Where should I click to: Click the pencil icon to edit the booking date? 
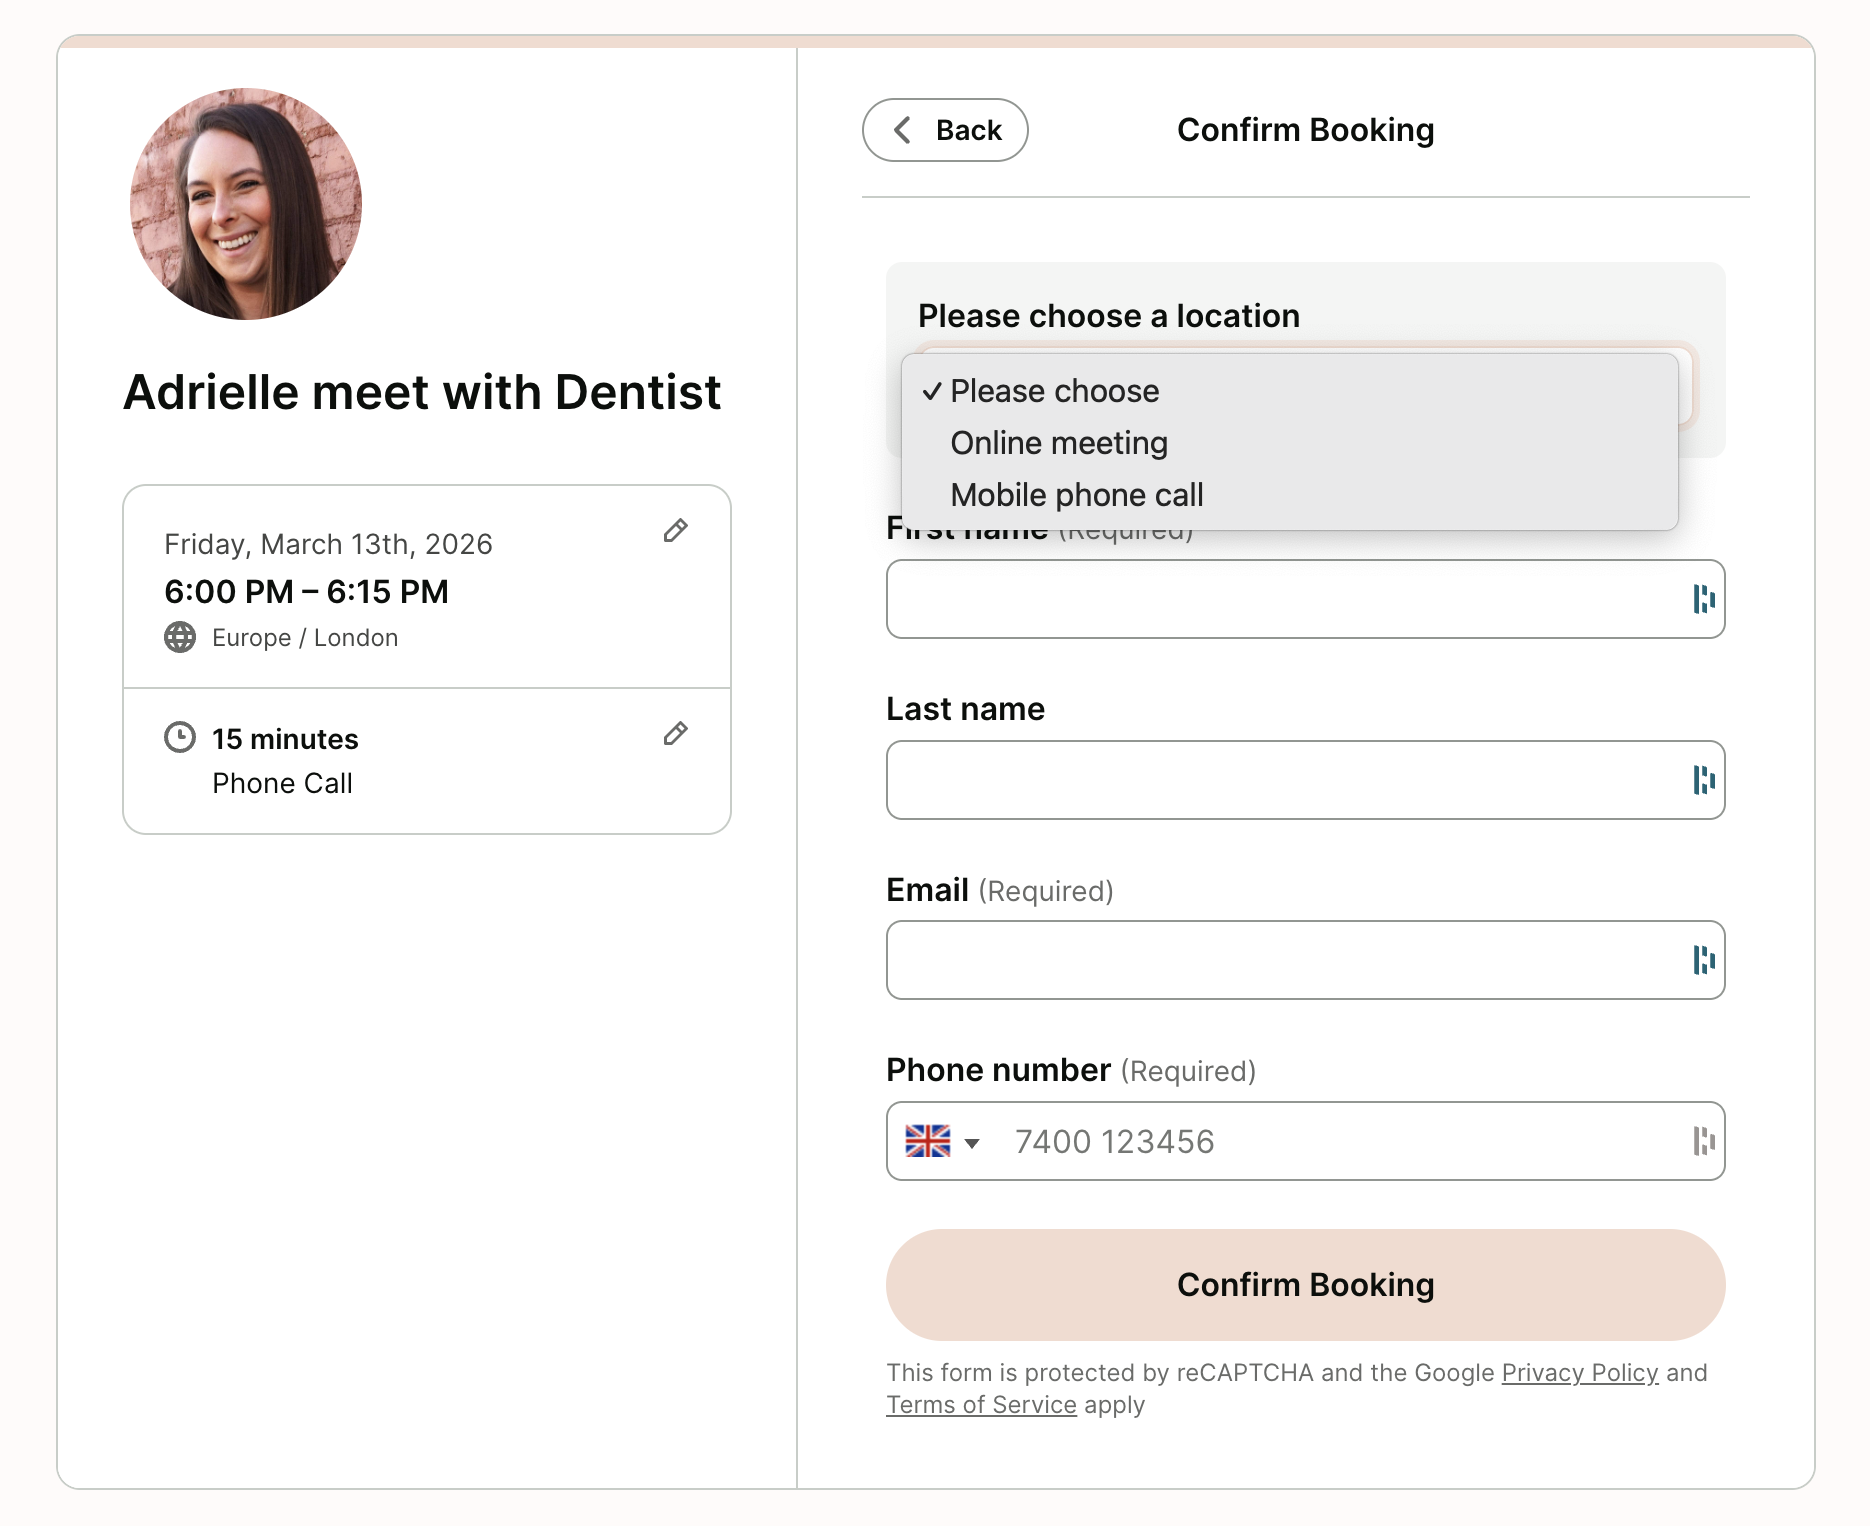click(x=676, y=531)
